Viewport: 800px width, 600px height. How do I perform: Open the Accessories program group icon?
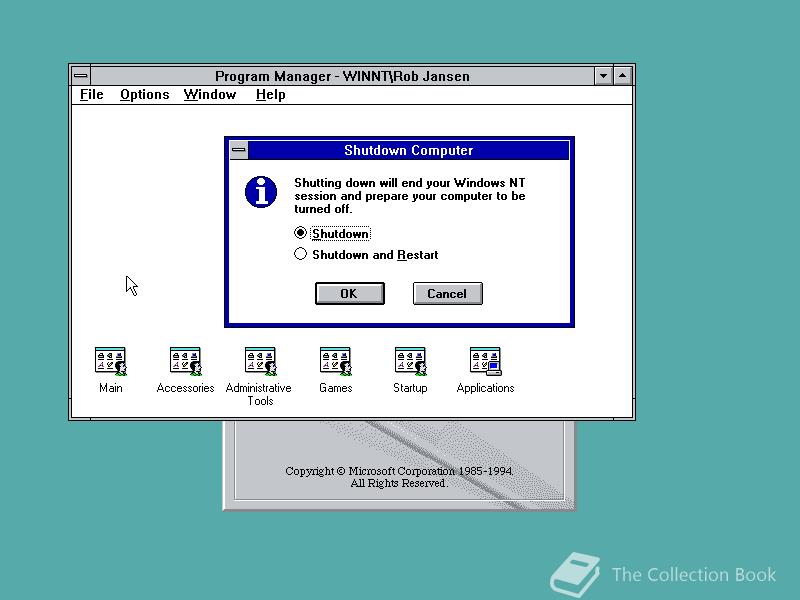point(185,361)
